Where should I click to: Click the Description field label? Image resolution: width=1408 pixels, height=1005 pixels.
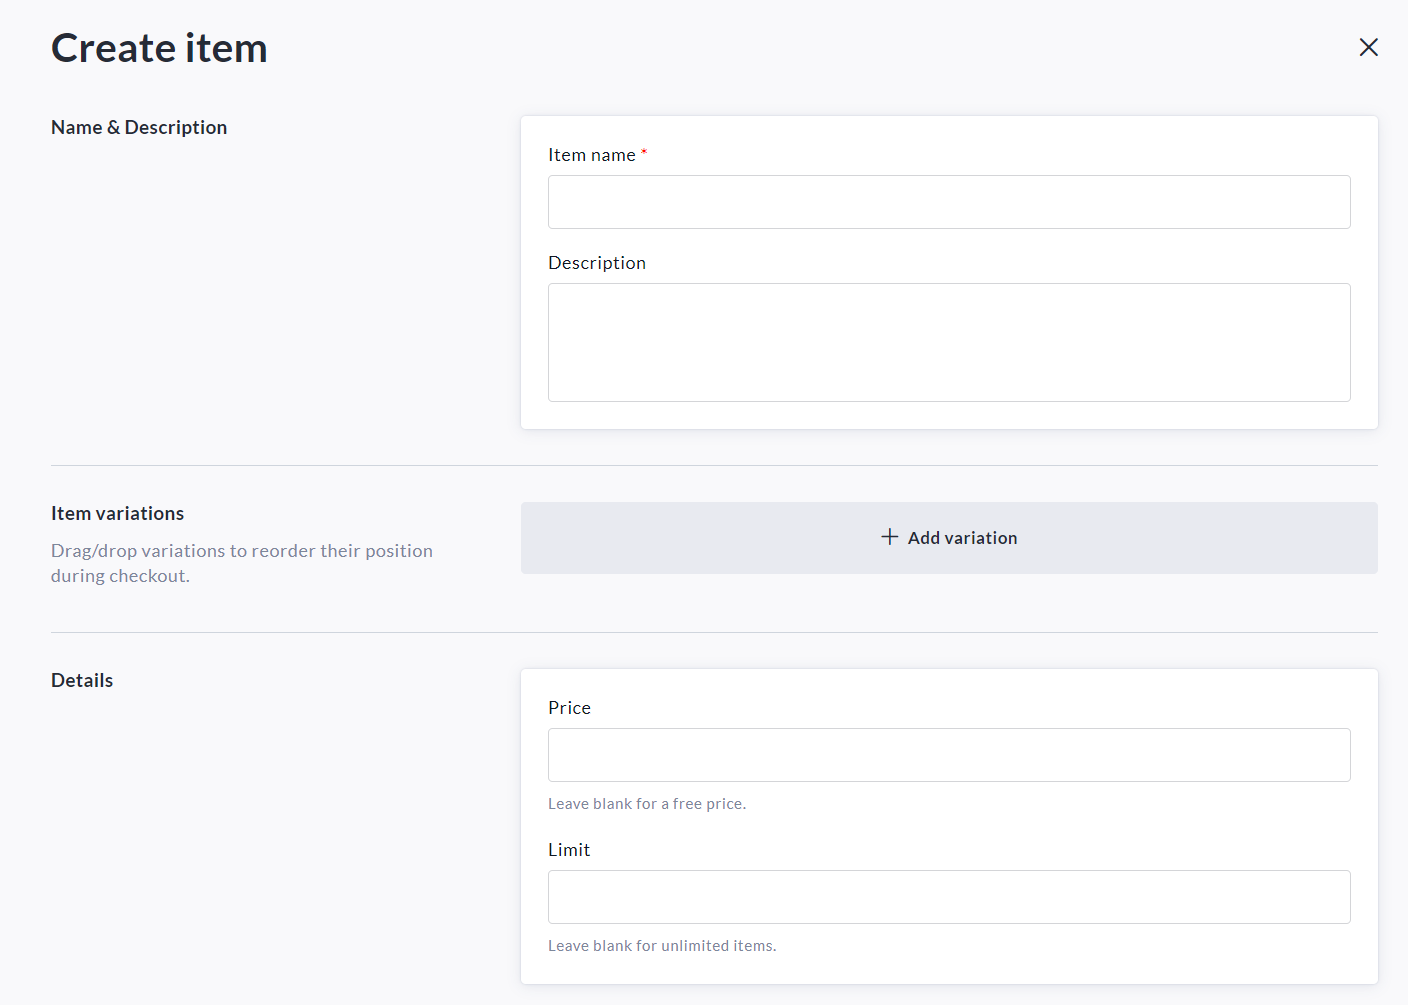[596, 263]
